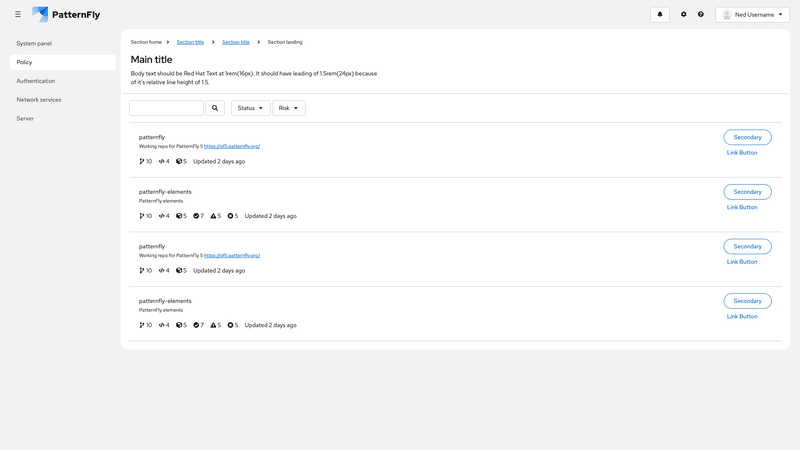Viewport: 800px width, 450px height.
Task: Click Link Button in last list row
Action: (x=742, y=317)
